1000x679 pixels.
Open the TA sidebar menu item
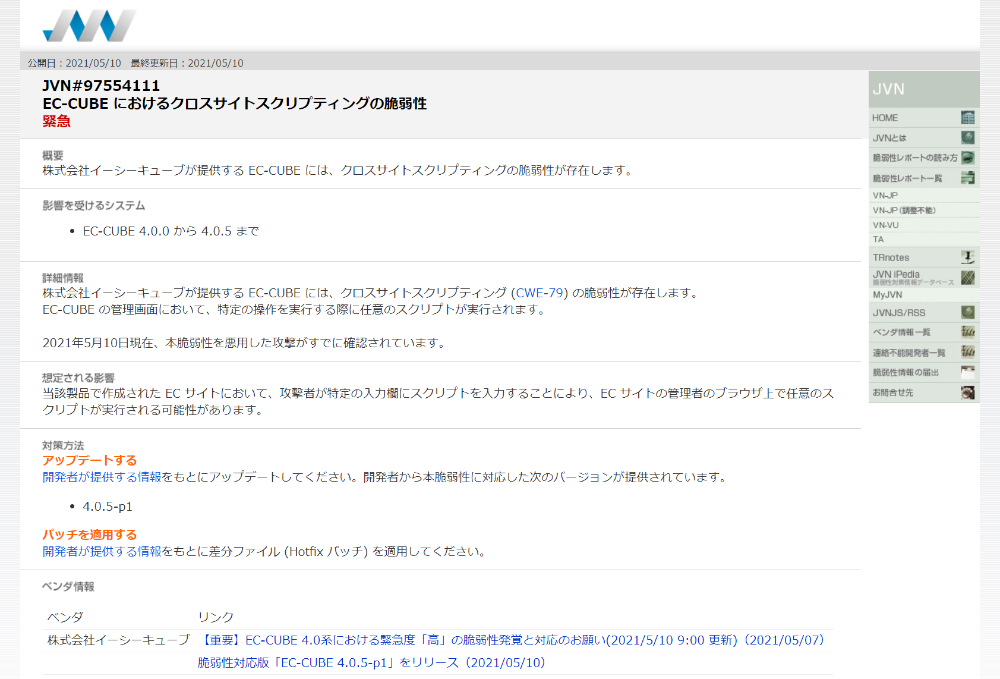[x=878, y=240]
